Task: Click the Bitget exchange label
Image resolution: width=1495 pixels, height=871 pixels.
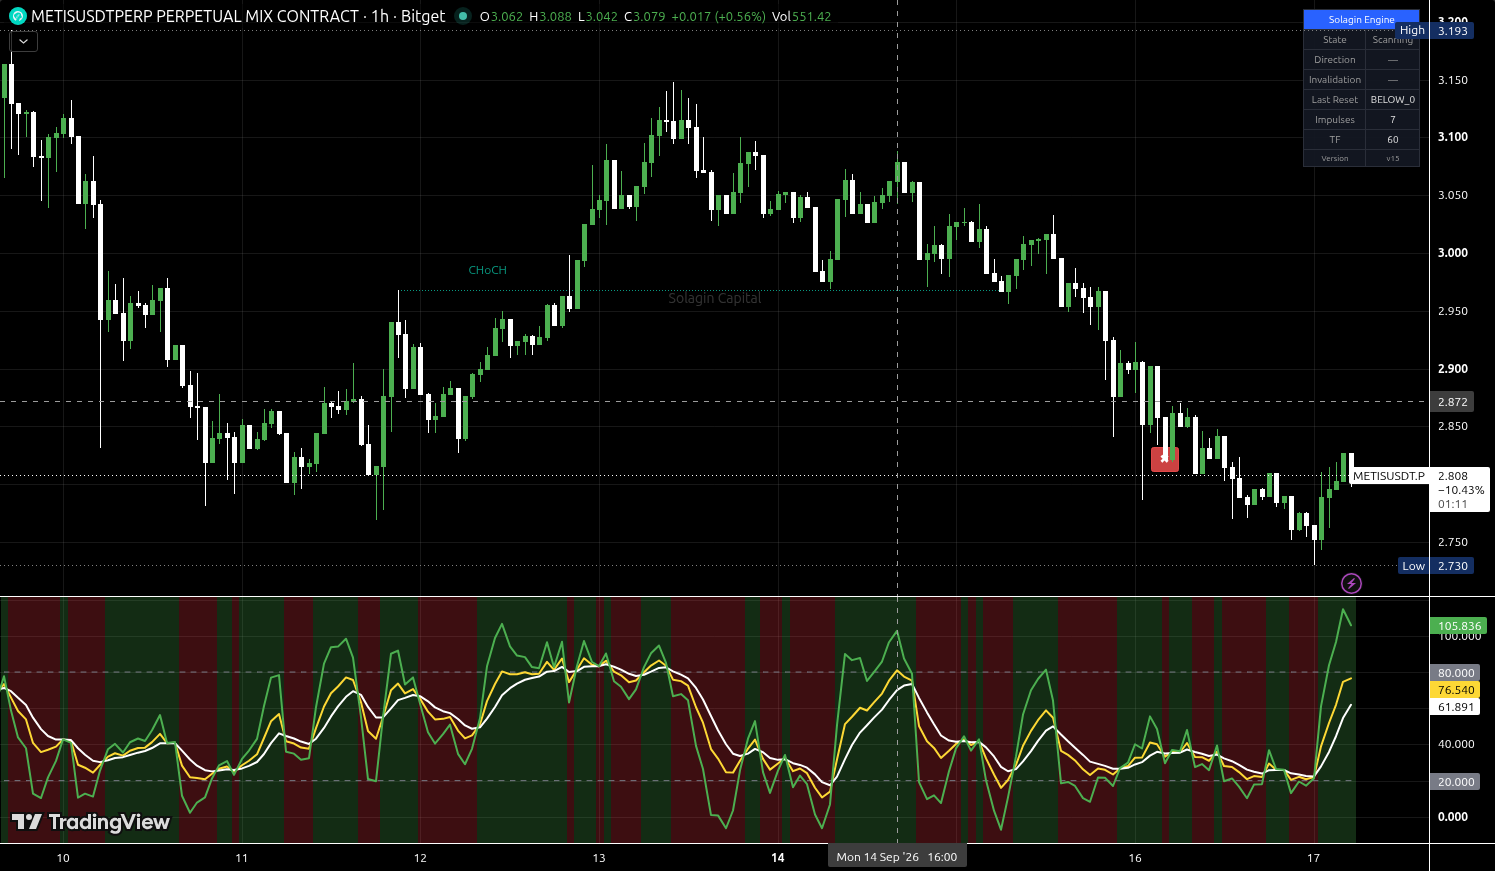Action: 423,16
